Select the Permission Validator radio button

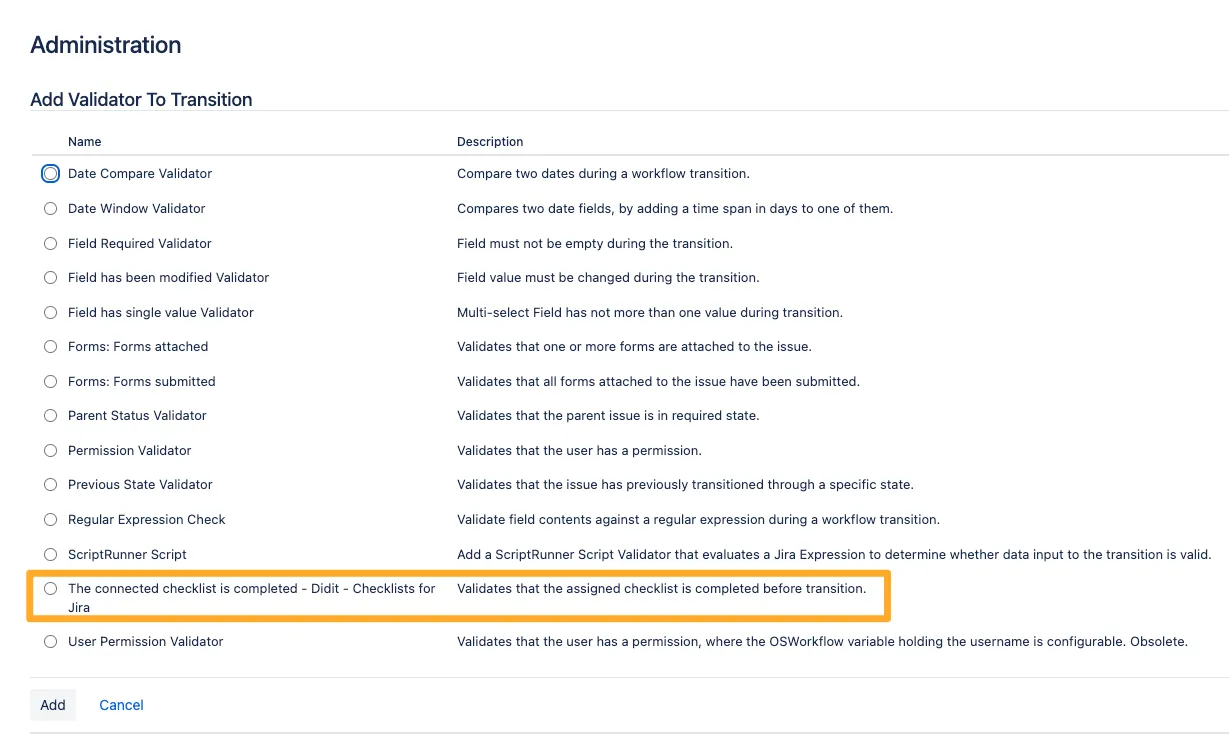[50, 451]
